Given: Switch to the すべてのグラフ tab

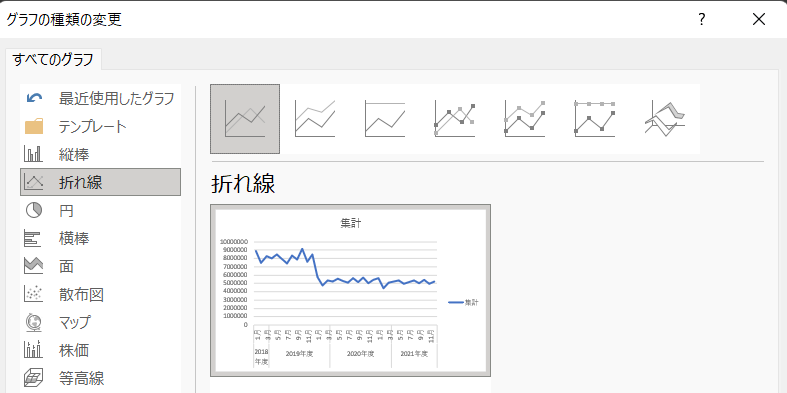Looking at the screenshot, I should (53, 60).
